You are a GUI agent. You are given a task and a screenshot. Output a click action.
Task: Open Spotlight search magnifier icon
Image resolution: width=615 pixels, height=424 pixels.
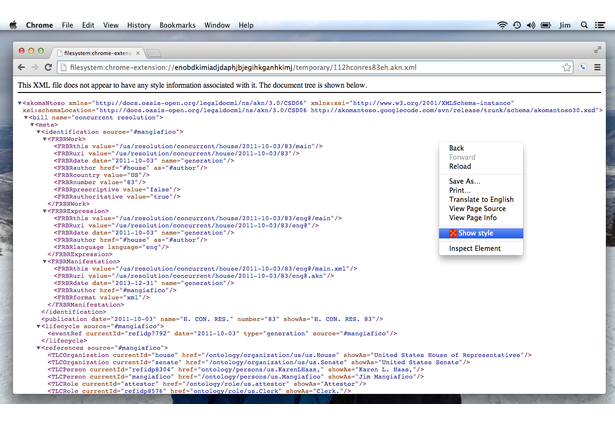coord(584,25)
